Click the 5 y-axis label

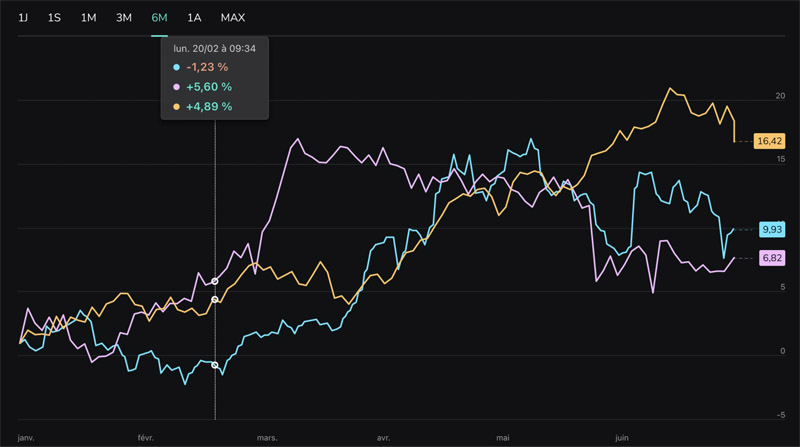[783, 287]
